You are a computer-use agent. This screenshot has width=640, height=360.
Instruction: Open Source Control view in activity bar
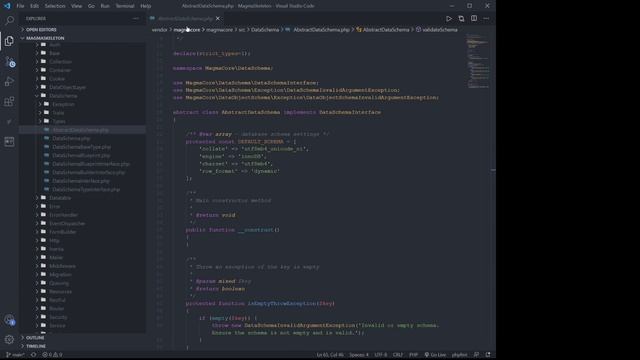click(9, 62)
